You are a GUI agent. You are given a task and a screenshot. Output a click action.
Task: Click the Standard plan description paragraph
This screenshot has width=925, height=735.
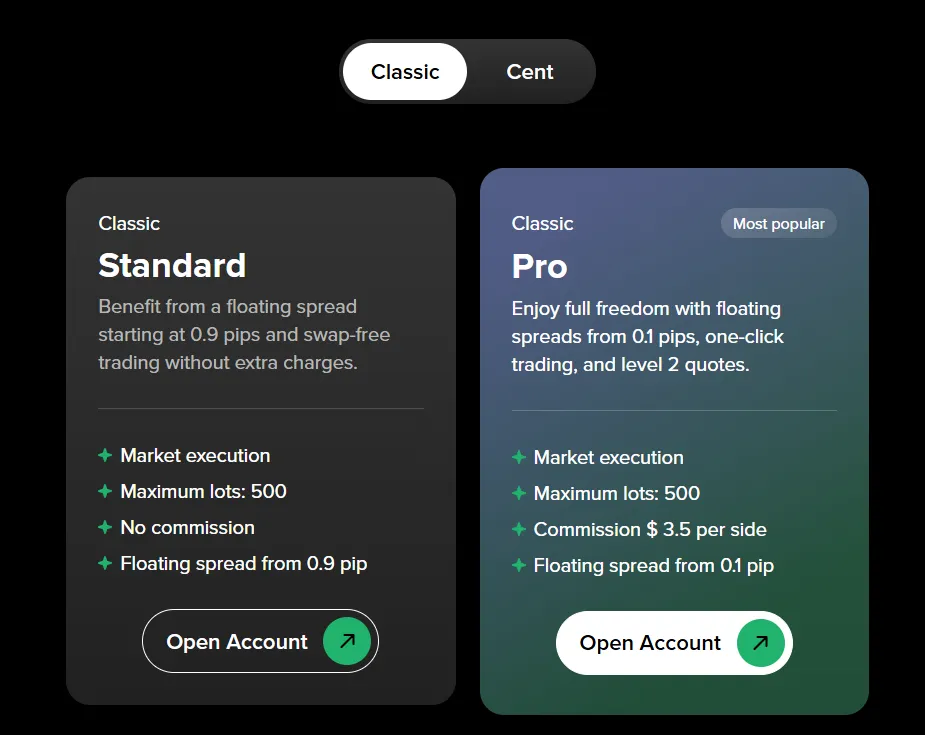(244, 334)
